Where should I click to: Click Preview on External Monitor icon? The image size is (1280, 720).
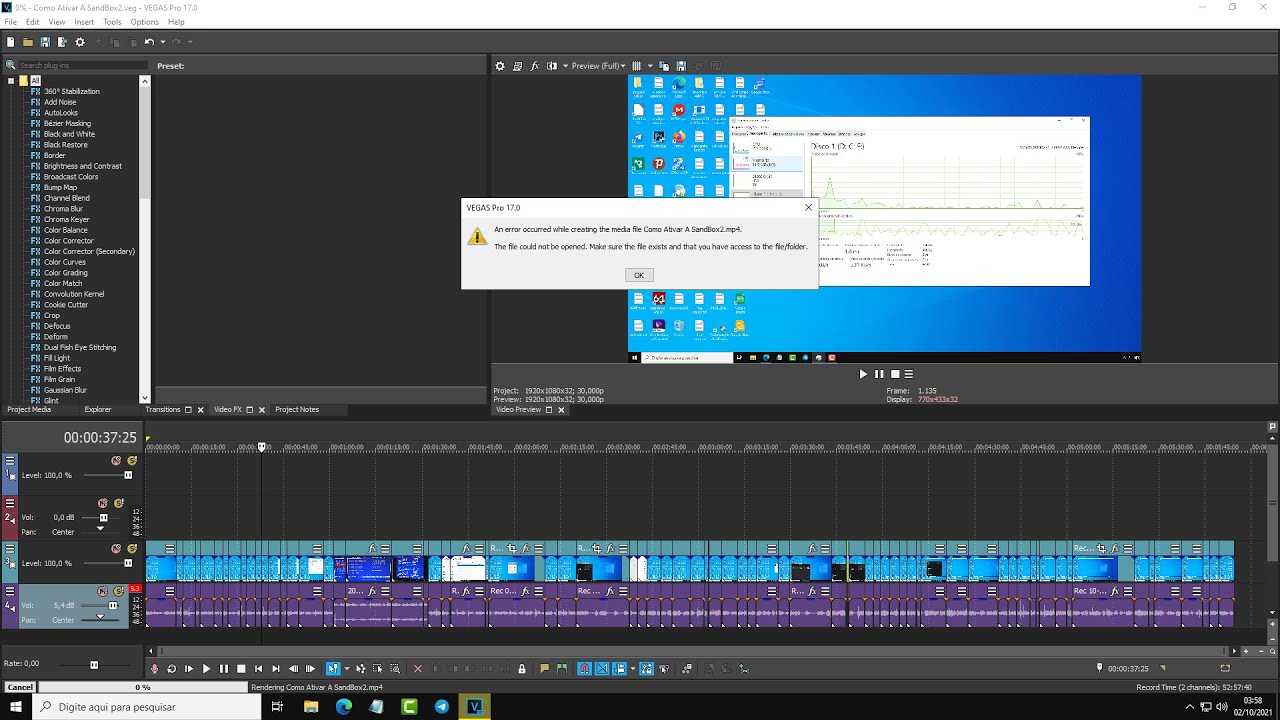517,66
